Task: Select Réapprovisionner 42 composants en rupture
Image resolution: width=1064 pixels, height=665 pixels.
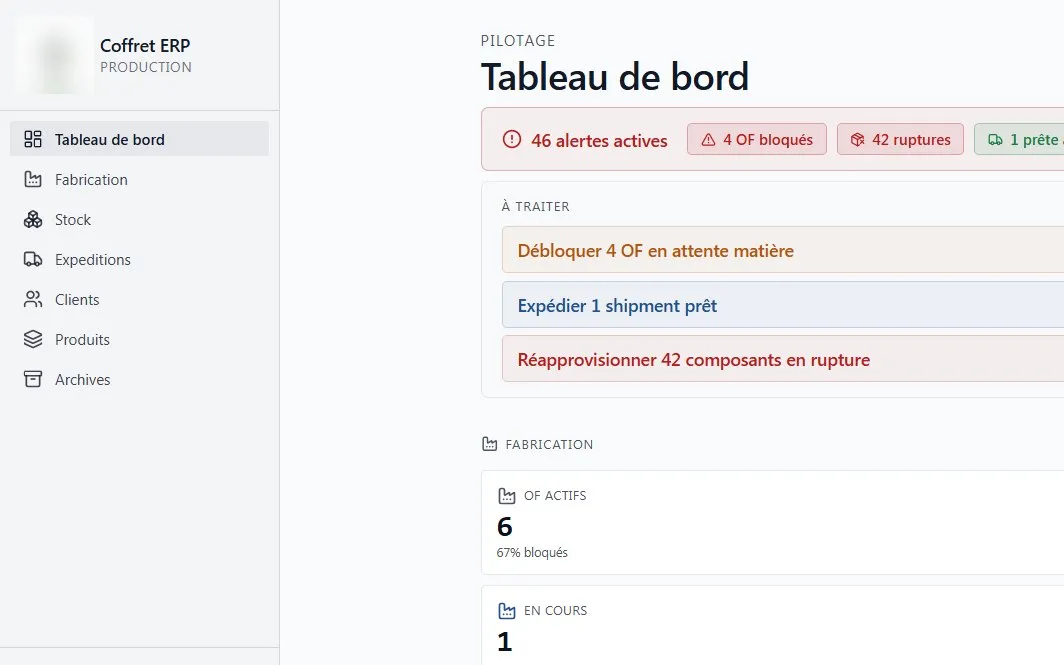Action: pos(783,360)
